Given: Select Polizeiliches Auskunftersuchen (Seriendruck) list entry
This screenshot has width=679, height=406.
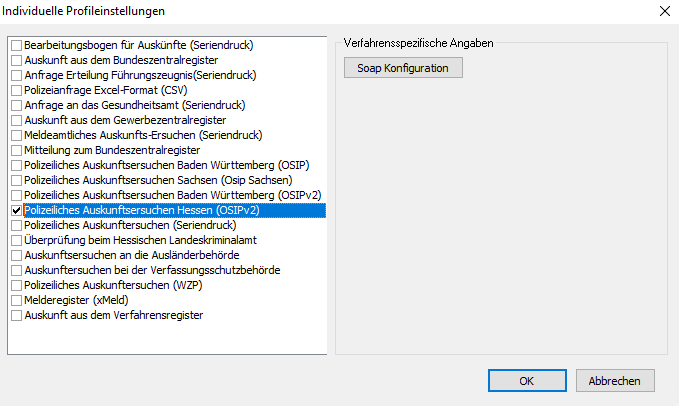Looking at the screenshot, I should point(128,226).
